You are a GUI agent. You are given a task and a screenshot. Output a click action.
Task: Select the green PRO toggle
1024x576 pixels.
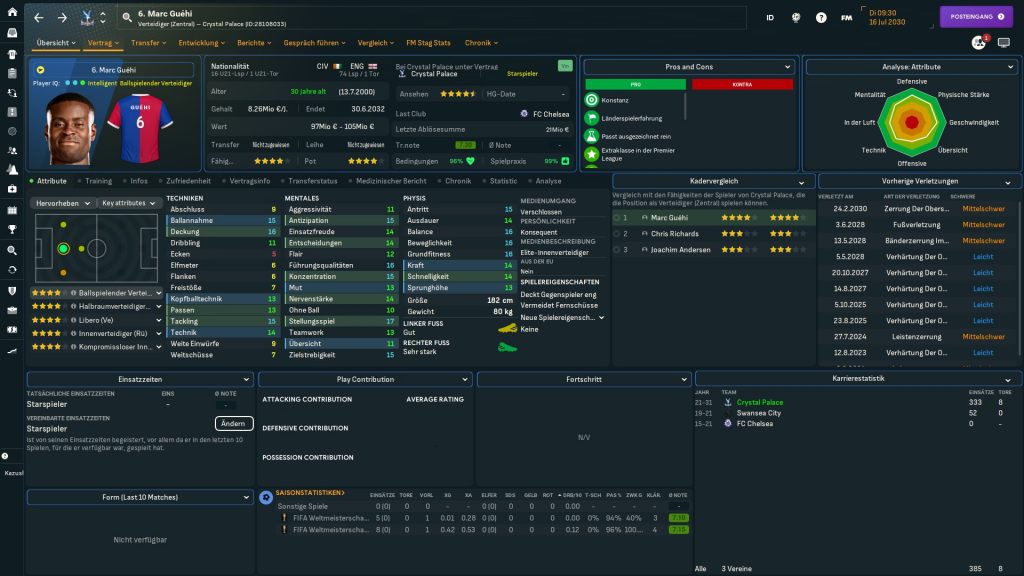click(636, 84)
